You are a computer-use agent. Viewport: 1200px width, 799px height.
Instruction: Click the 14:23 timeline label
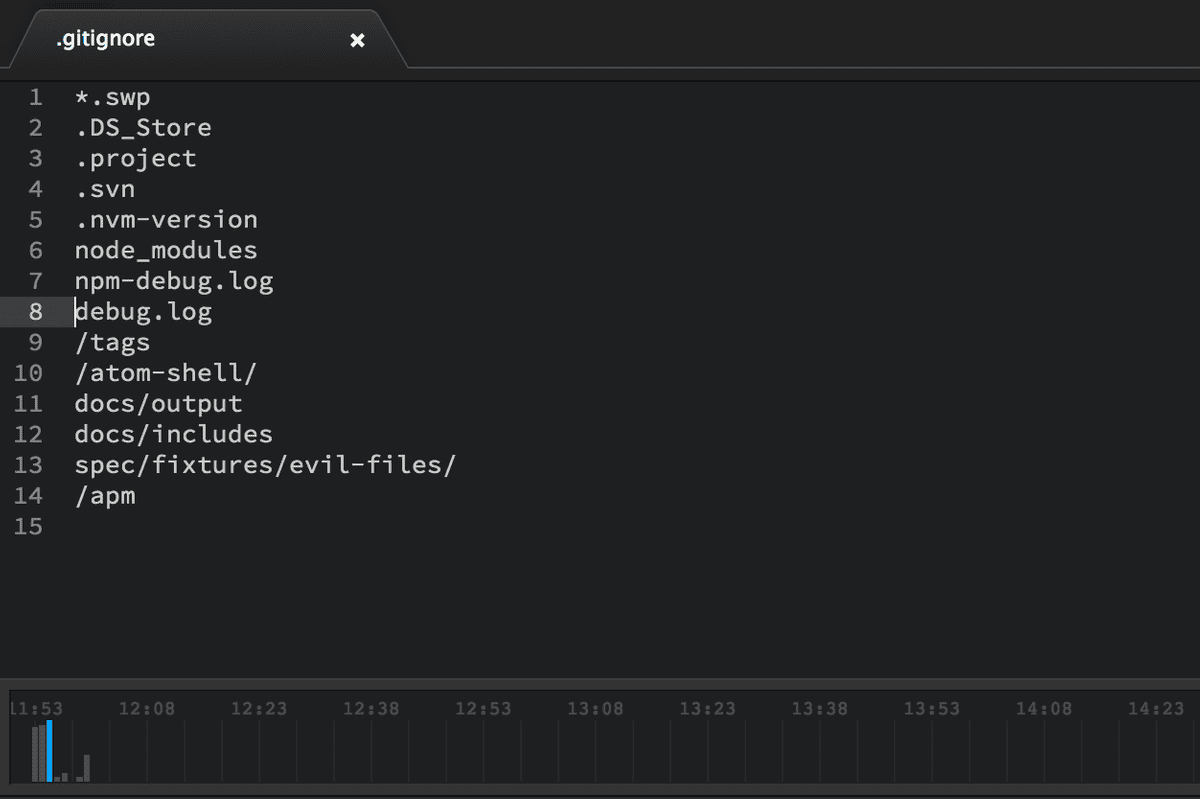click(1155, 709)
